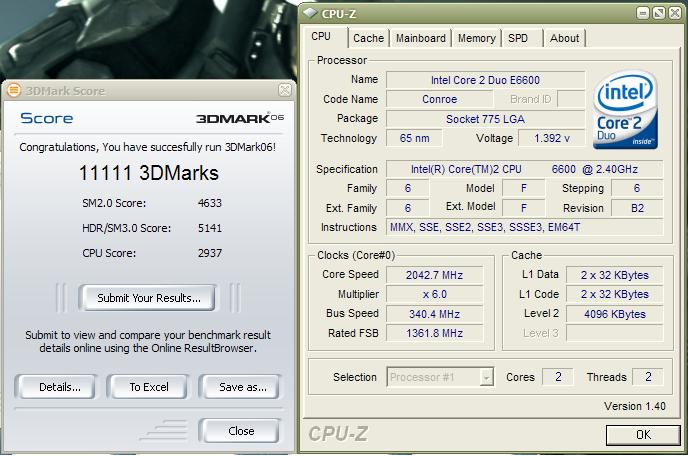Image resolution: width=688 pixels, height=456 pixels.
Task: Click the CPU-Z title bar icon
Action: [x=311, y=13]
